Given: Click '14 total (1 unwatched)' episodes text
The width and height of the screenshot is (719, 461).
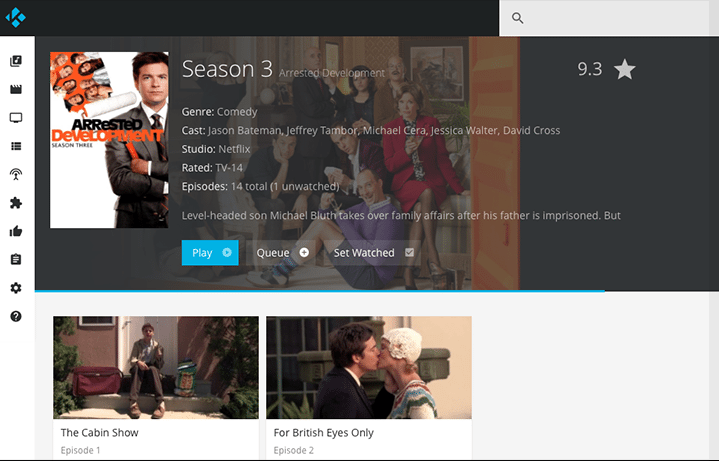Looking at the screenshot, I should (285, 187).
